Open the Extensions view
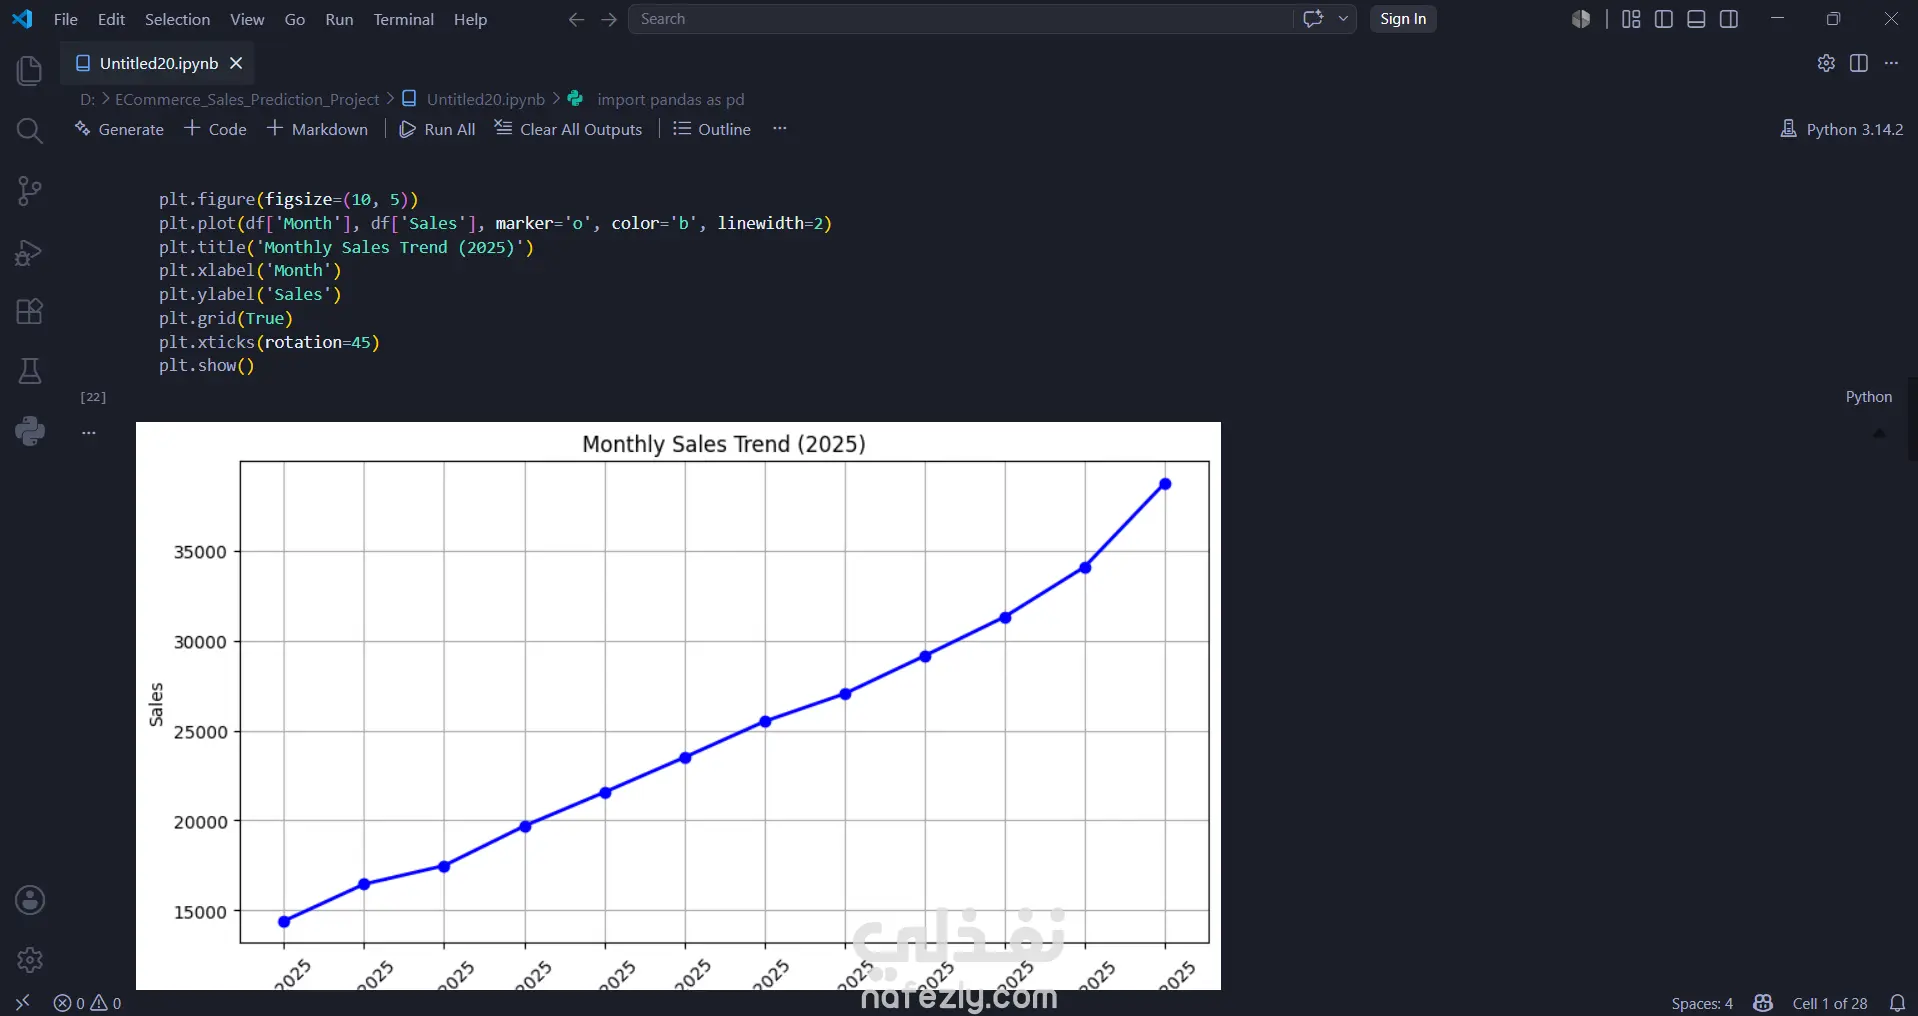 click(x=30, y=311)
